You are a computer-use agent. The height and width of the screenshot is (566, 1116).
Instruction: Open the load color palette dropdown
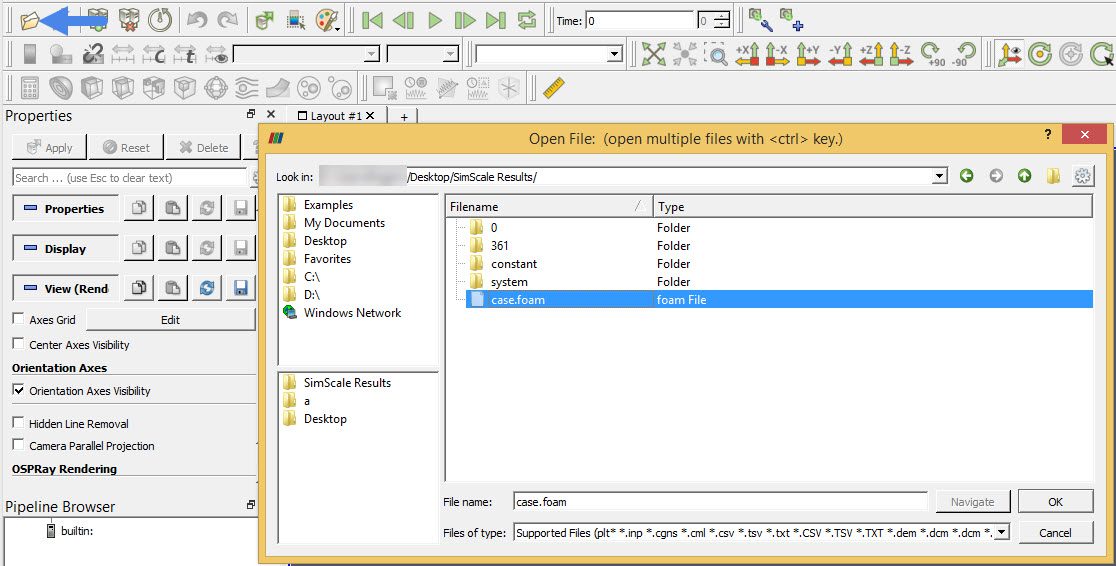pos(327,19)
